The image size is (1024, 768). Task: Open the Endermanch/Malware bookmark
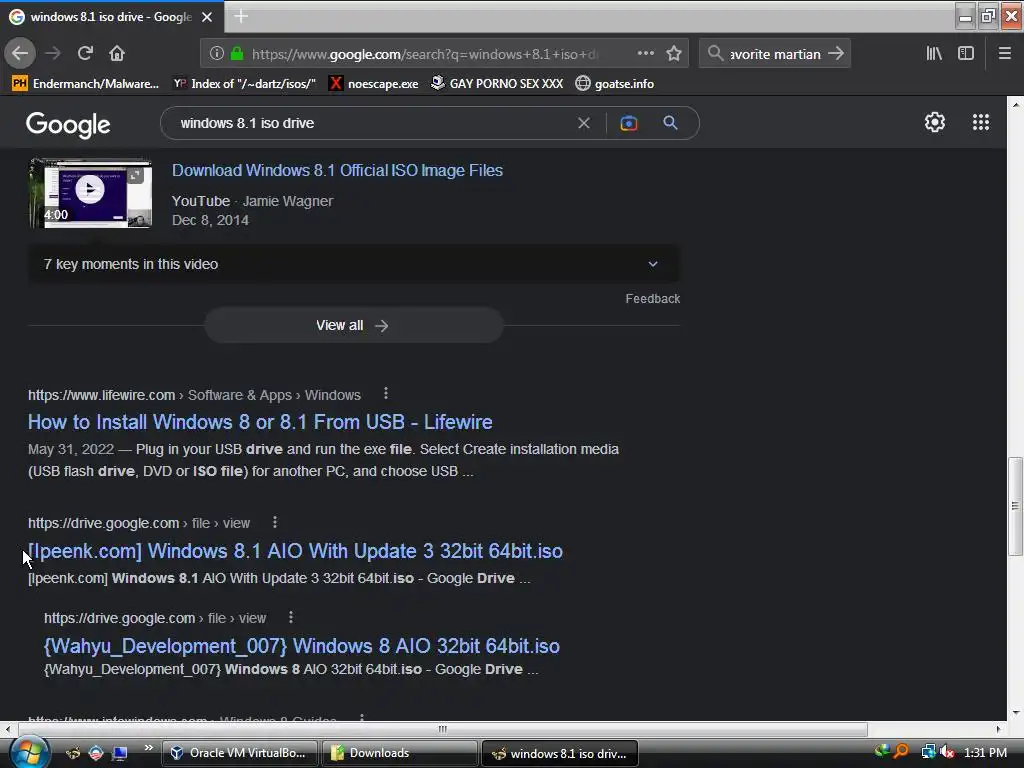pyautogui.click(x=86, y=84)
